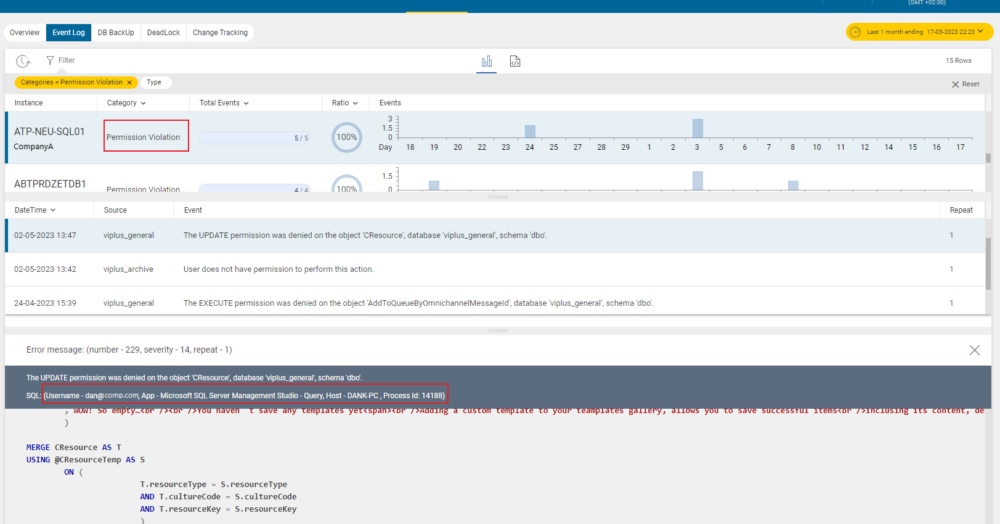Switch to code file view icon
The height and width of the screenshot is (524, 1000).
[515, 61]
